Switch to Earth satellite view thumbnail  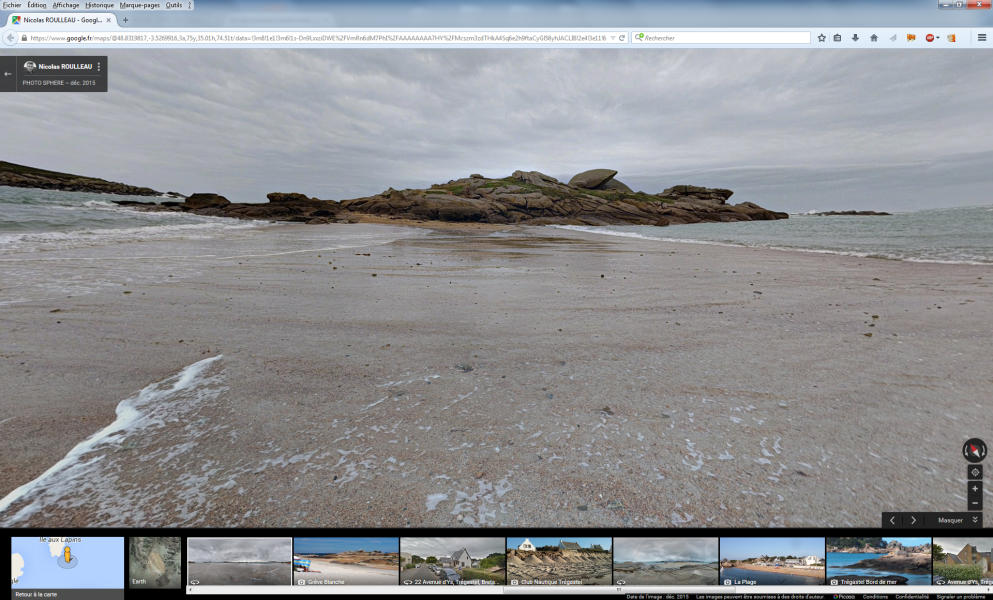coord(155,562)
